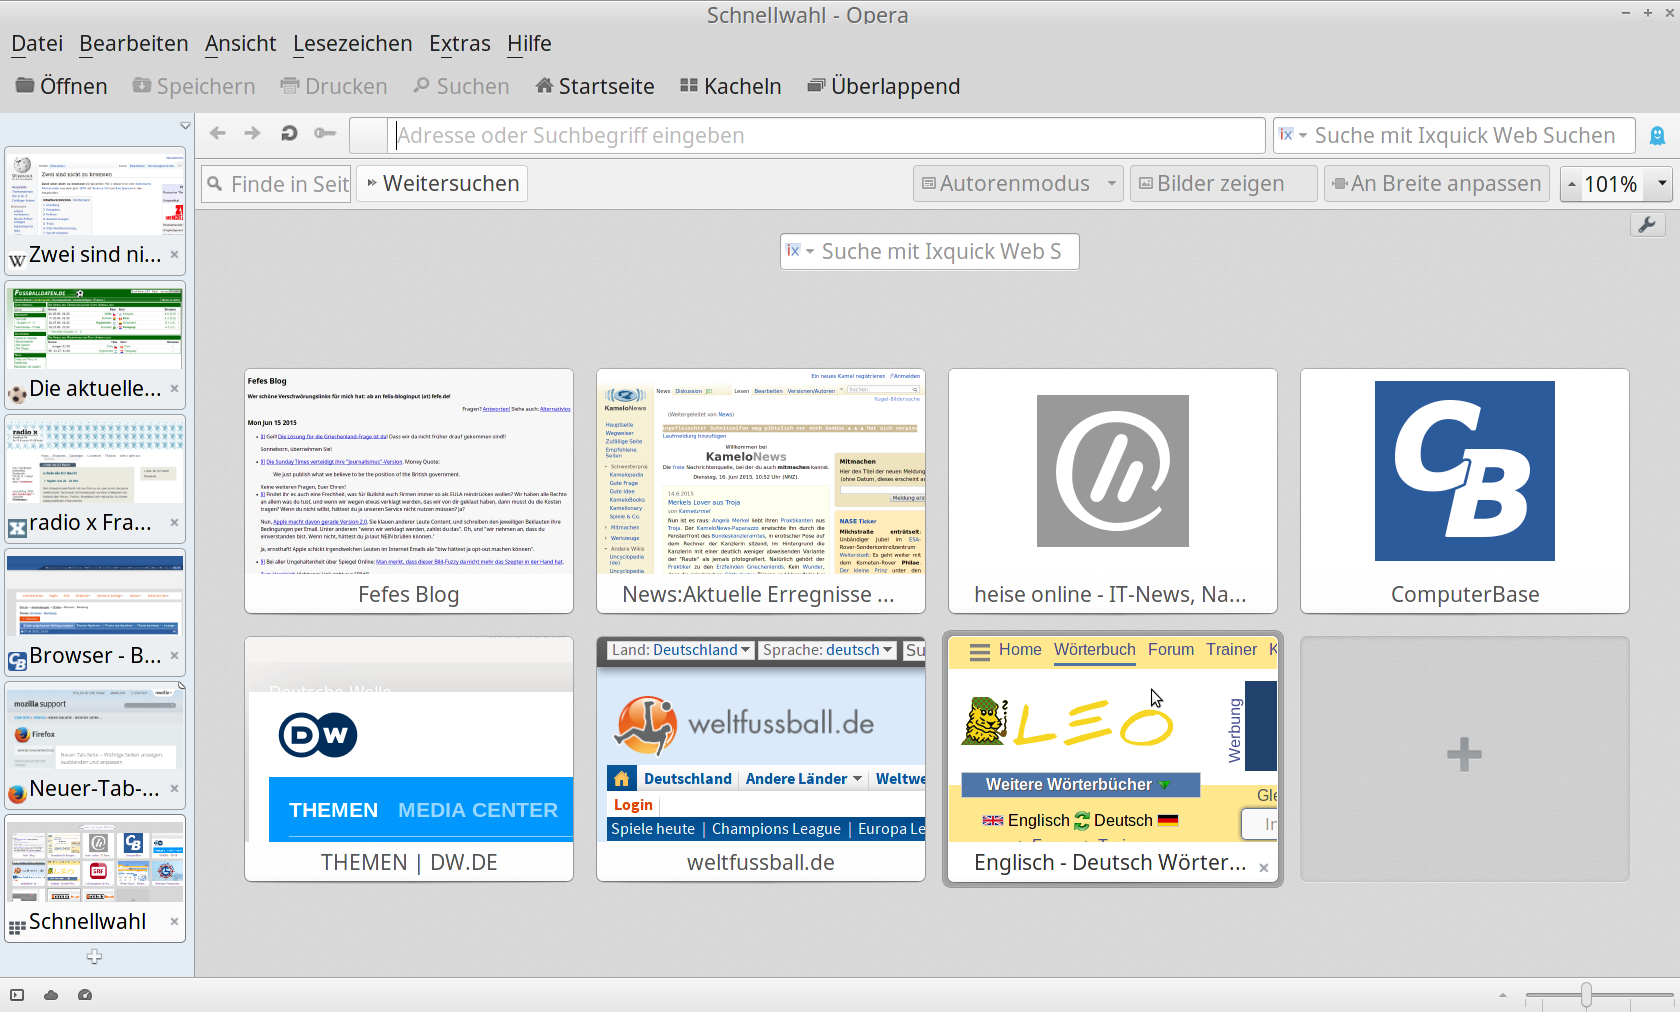
Task: Open the Hilfe menu
Action: [x=529, y=43]
